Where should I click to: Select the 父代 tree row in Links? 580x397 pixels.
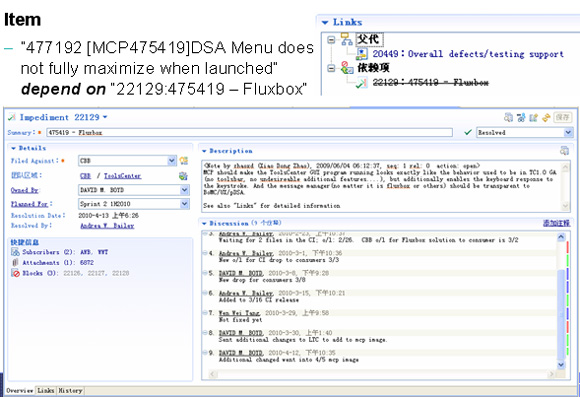(x=369, y=39)
